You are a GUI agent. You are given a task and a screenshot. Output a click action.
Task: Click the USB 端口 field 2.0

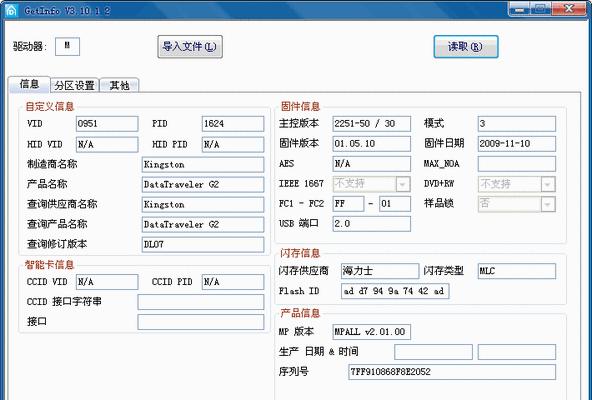click(x=372, y=224)
